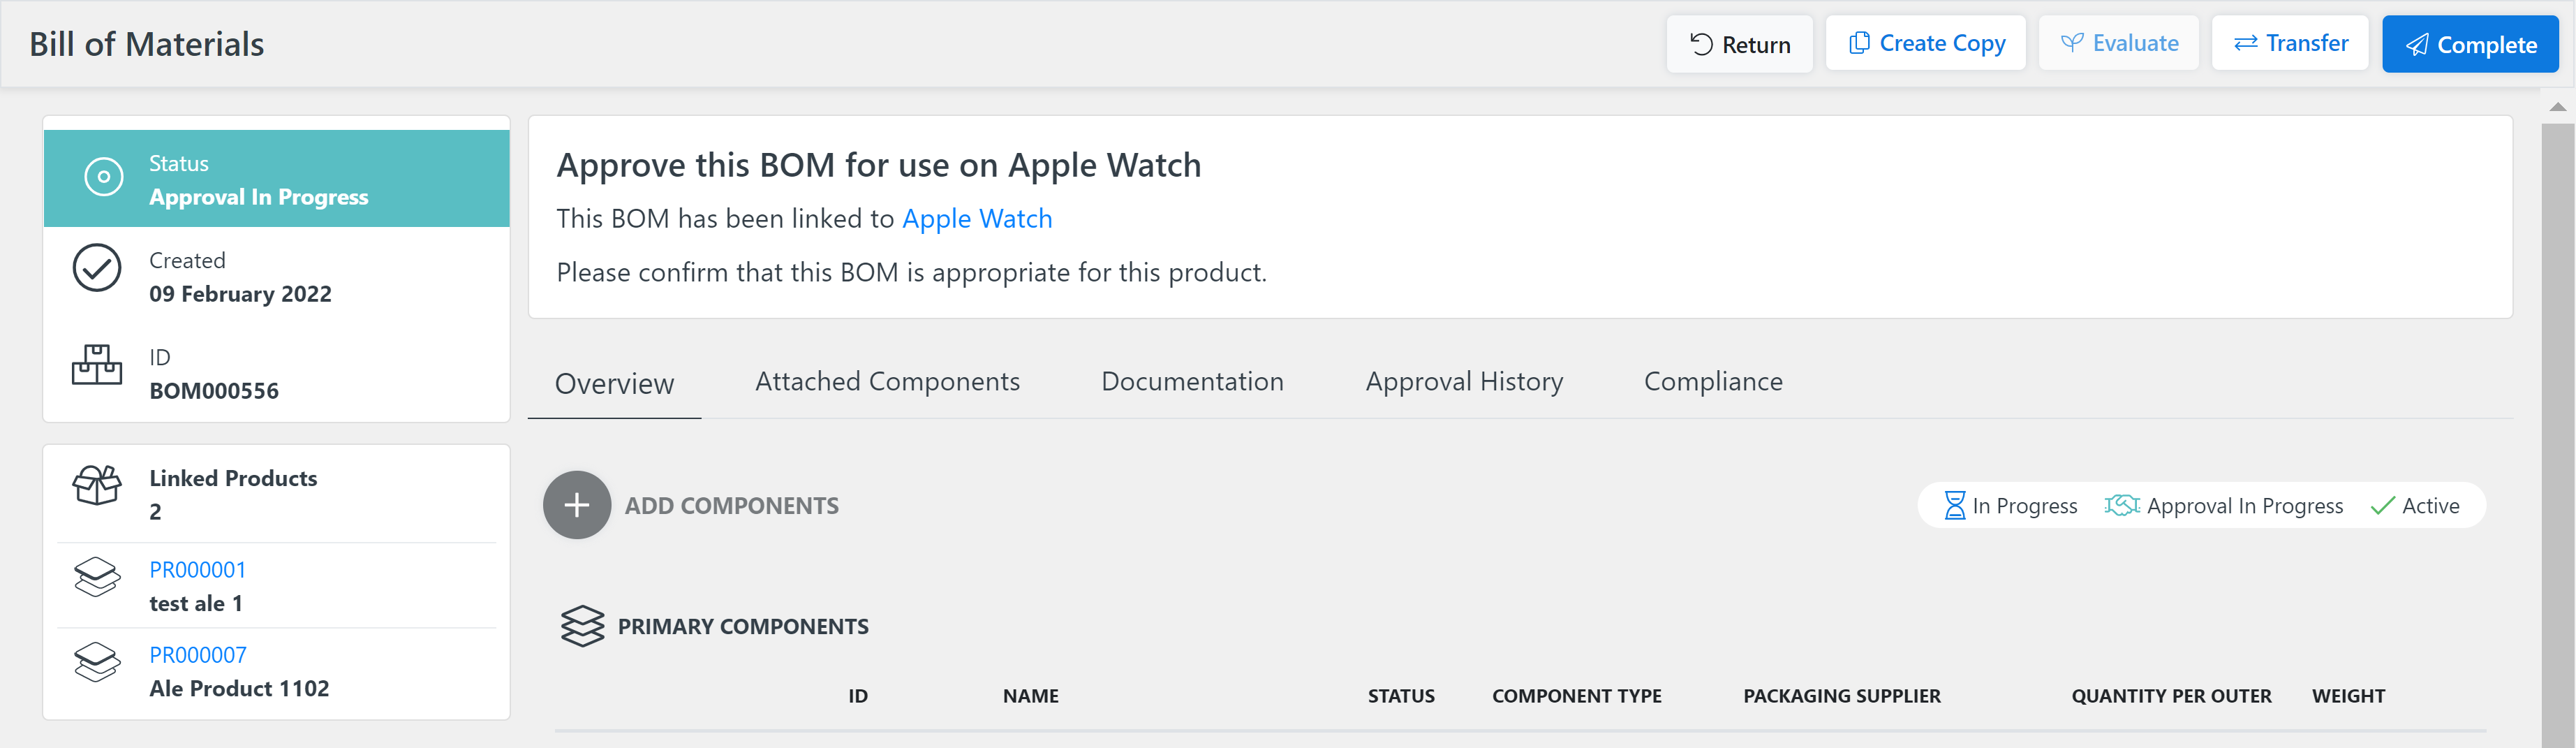This screenshot has width=2576, height=748.
Task: Click the ADD COMPONENTS label
Action: click(x=731, y=506)
